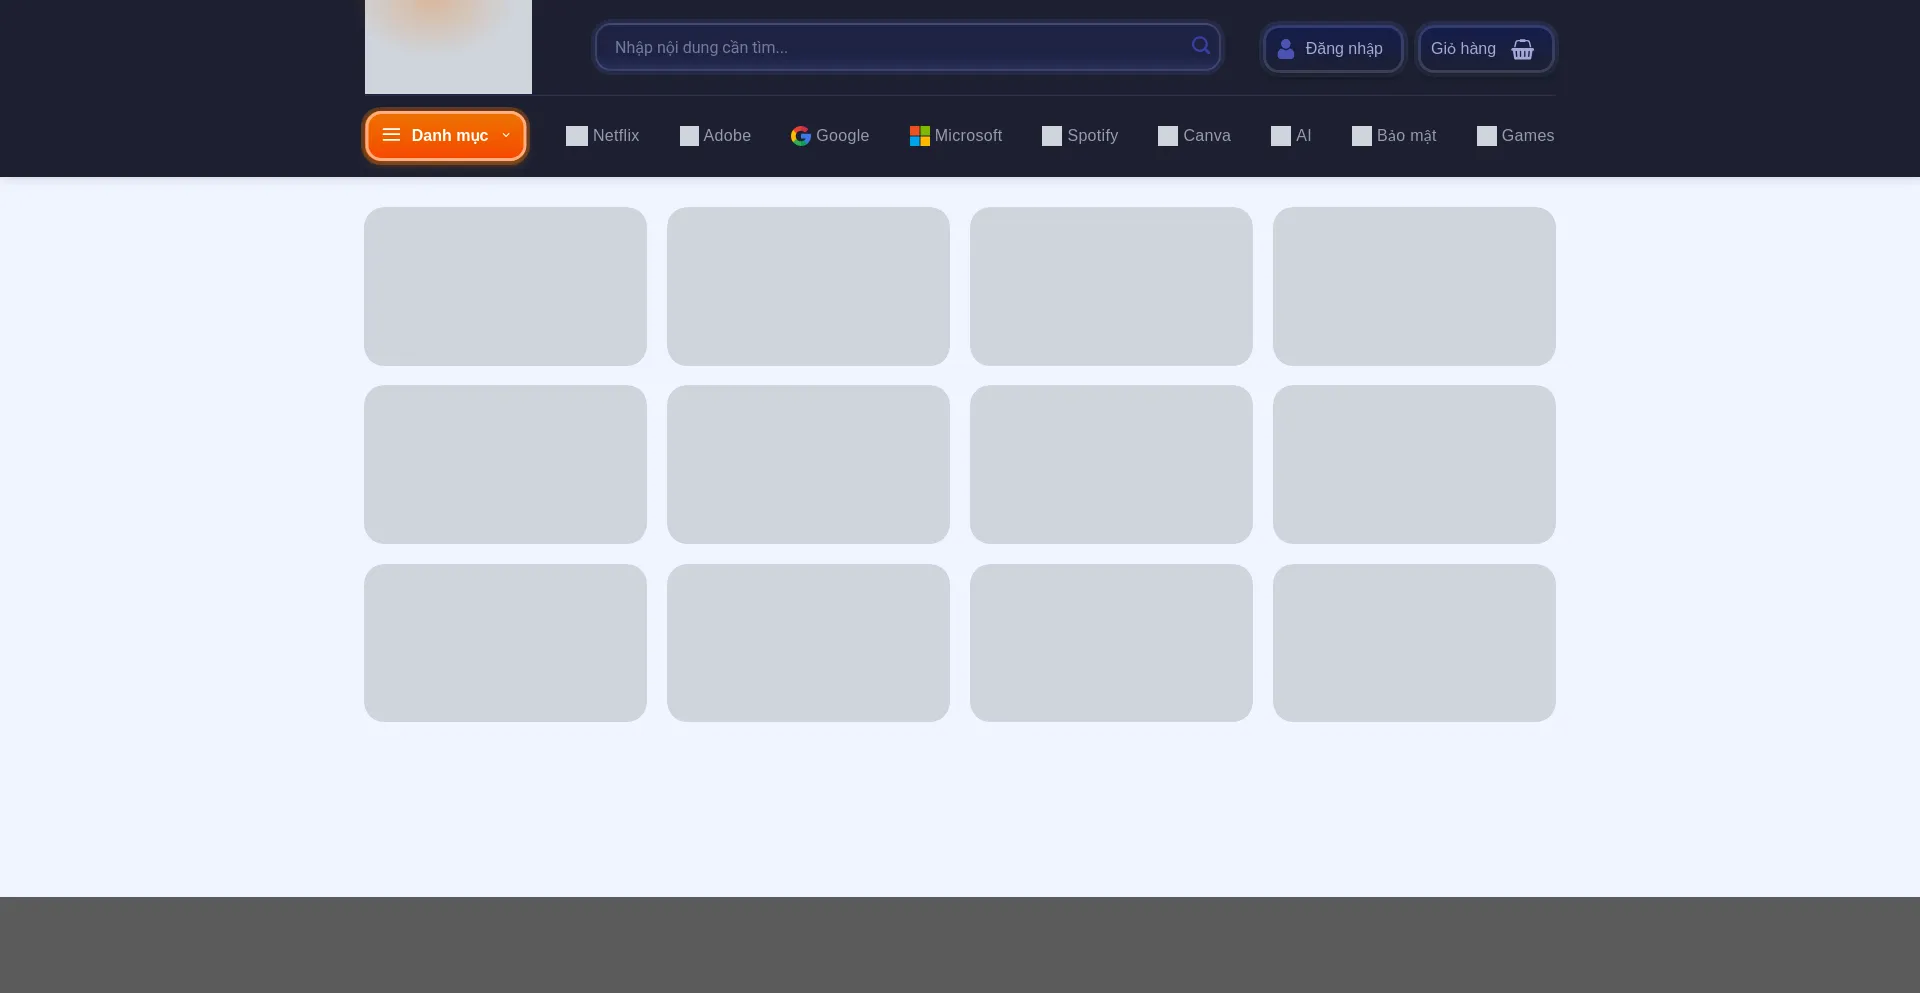Expand the Danh mục dropdown chevron
This screenshot has width=1920, height=993.
point(506,135)
